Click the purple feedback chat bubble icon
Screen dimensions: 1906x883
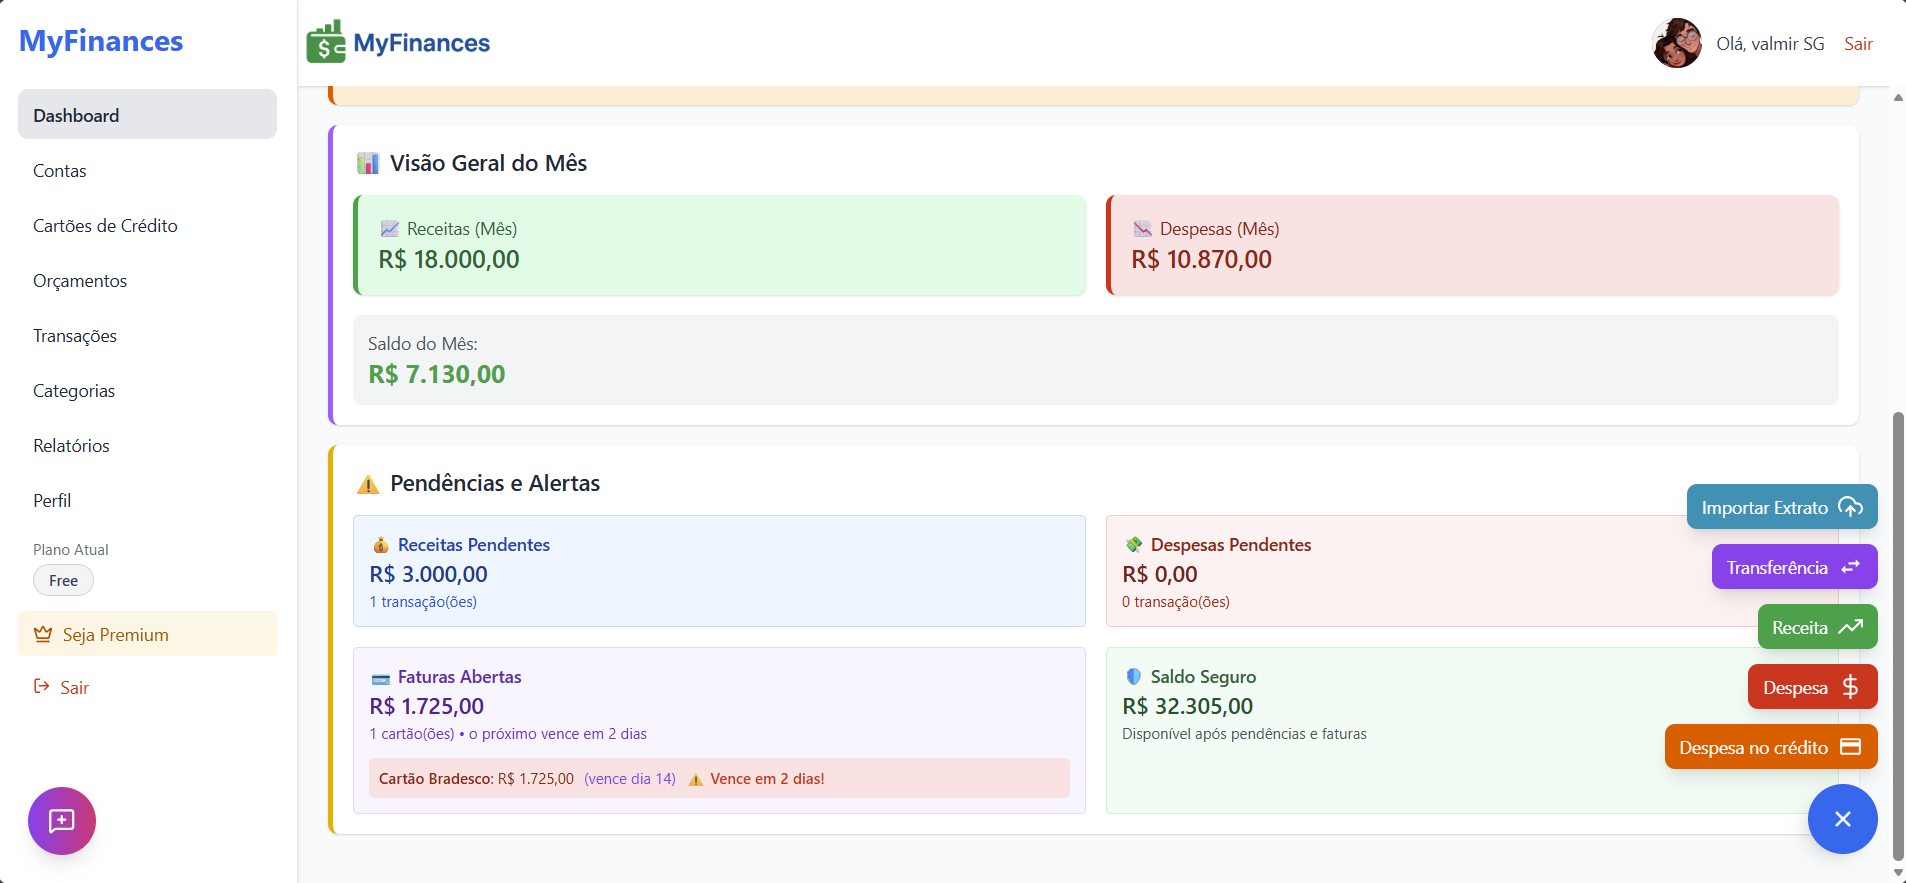(62, 821)
